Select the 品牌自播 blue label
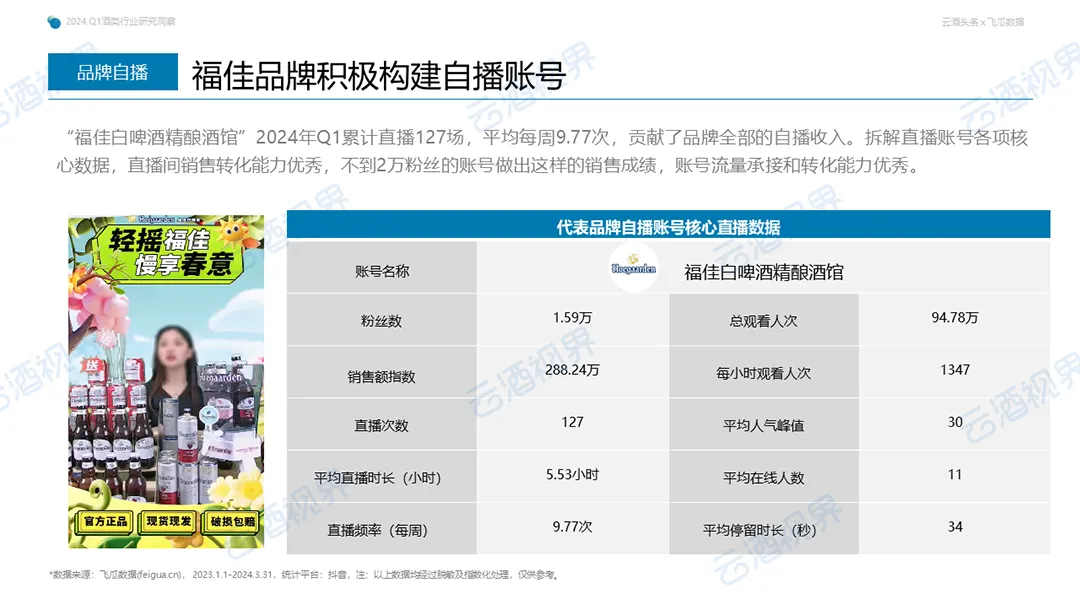Image resolution: width=1080 pixels, height=608 pixels. coord(113,72)
